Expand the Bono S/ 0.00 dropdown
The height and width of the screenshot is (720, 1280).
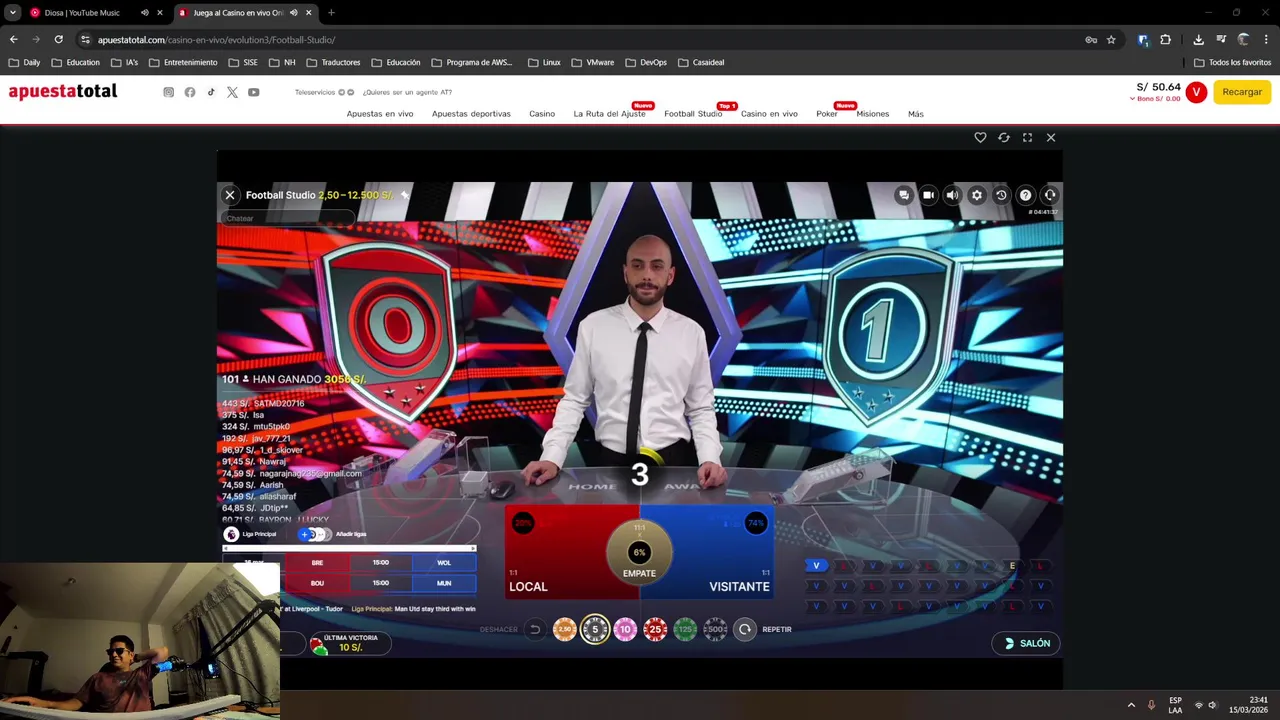pos(1154,99)
